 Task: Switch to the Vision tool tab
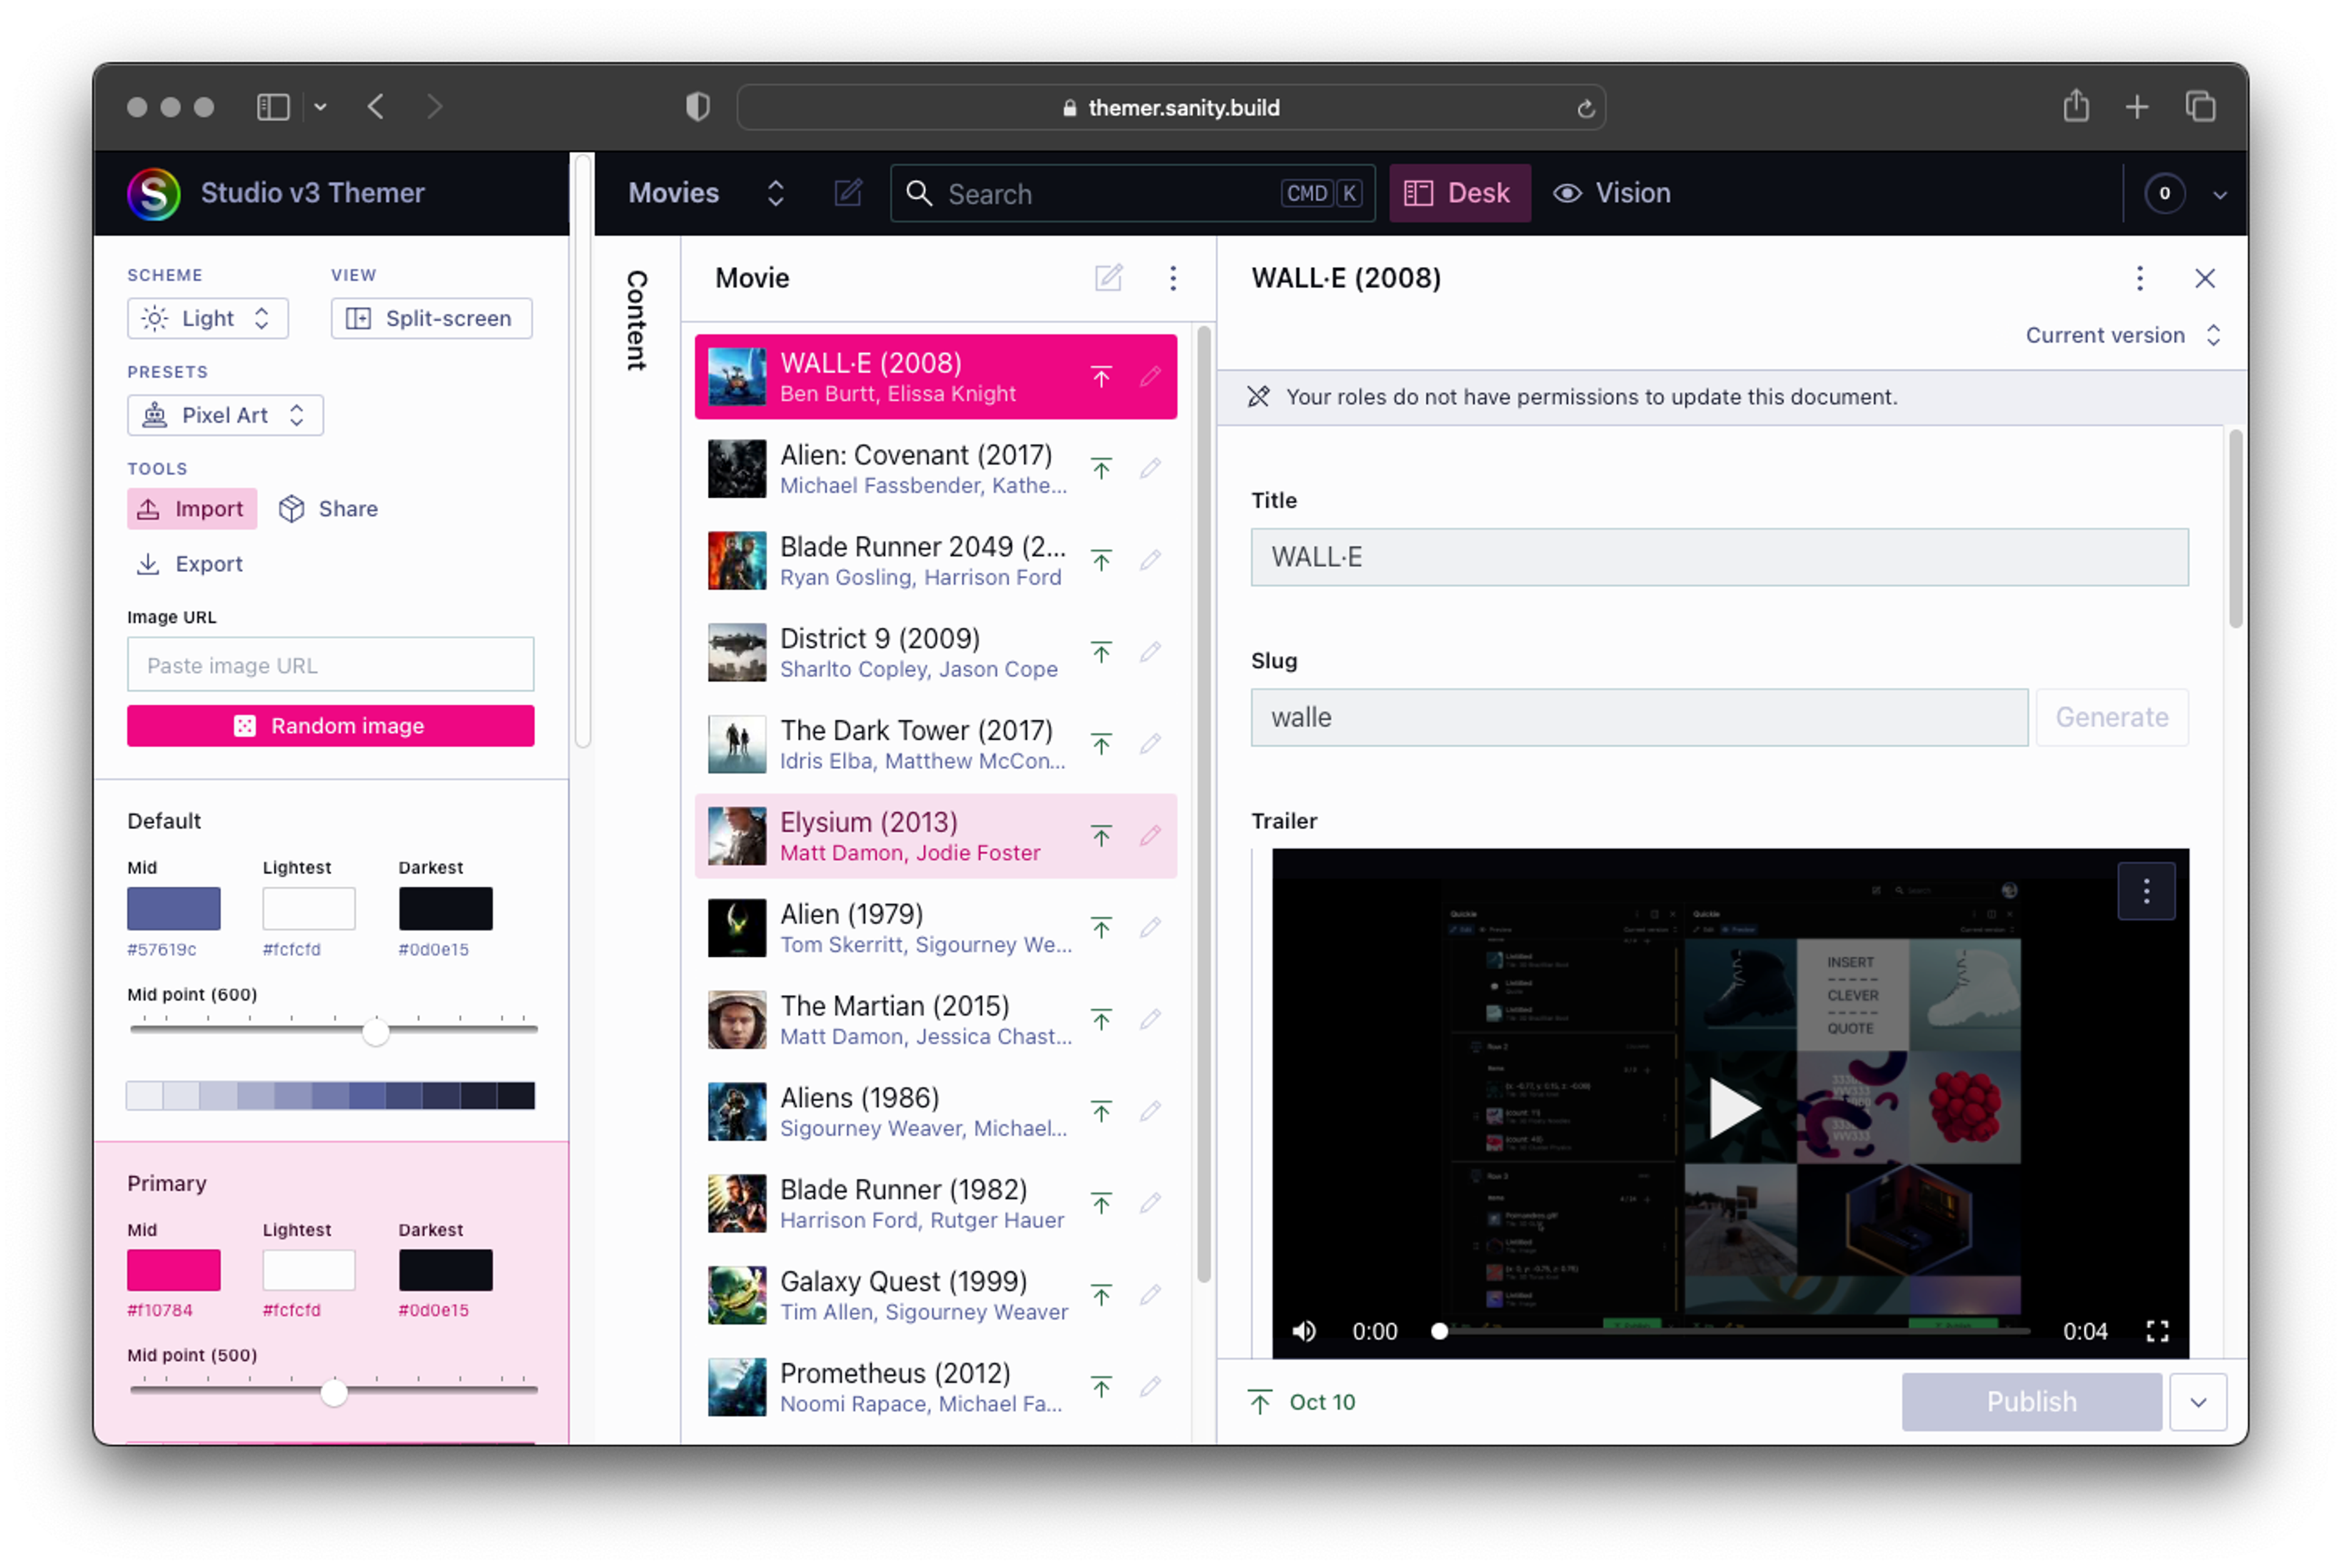tap(1612, 193)
